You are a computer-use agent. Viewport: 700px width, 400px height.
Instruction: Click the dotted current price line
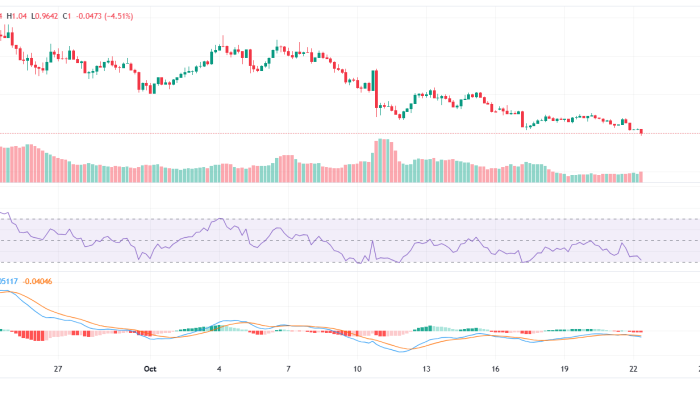[300, 133]
